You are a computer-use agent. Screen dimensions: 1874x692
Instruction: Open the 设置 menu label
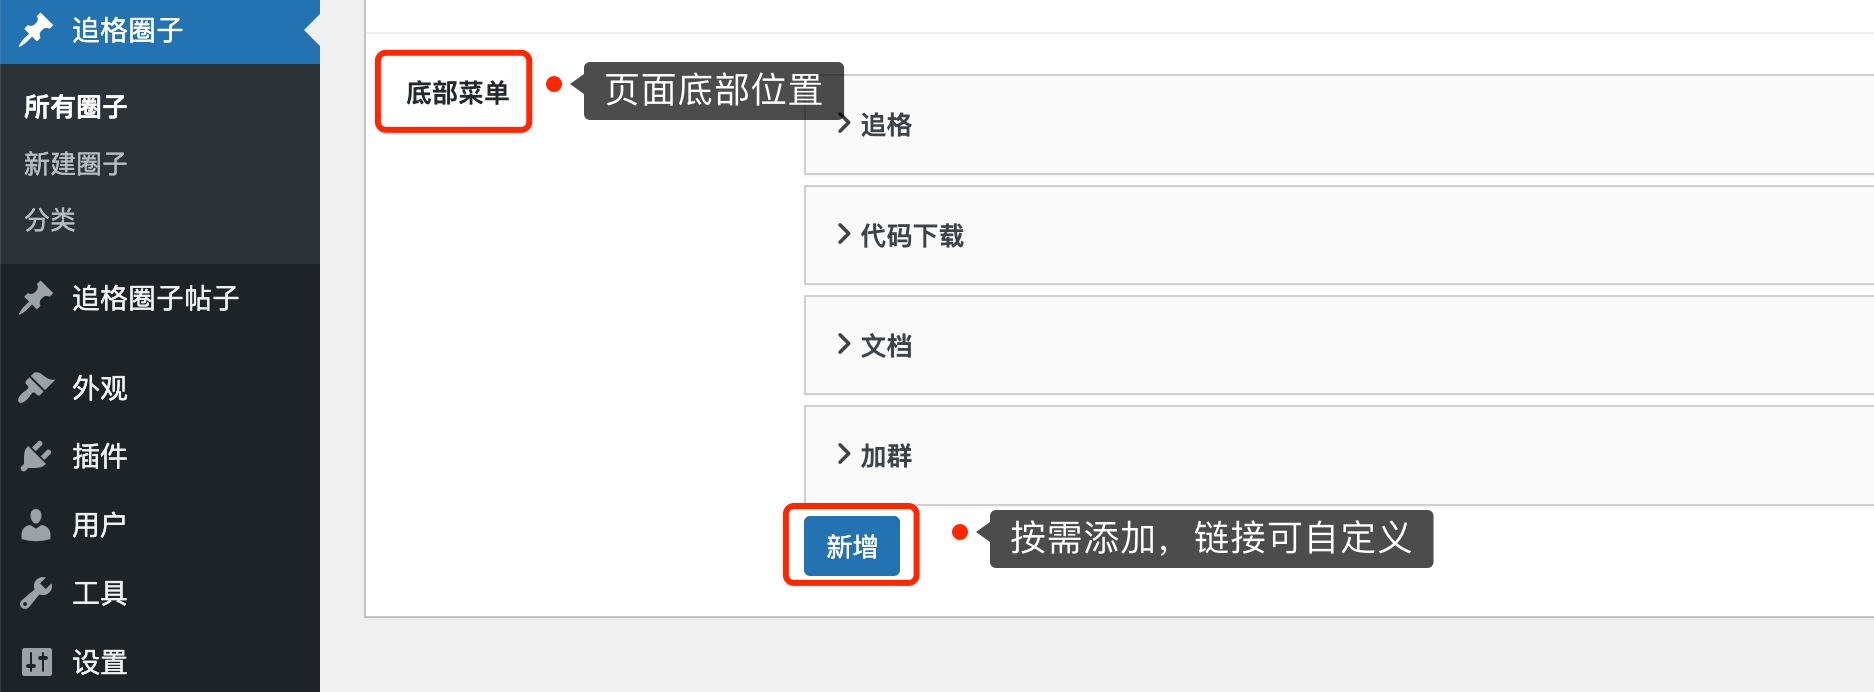pyautogui.click(x=99, y=662)
